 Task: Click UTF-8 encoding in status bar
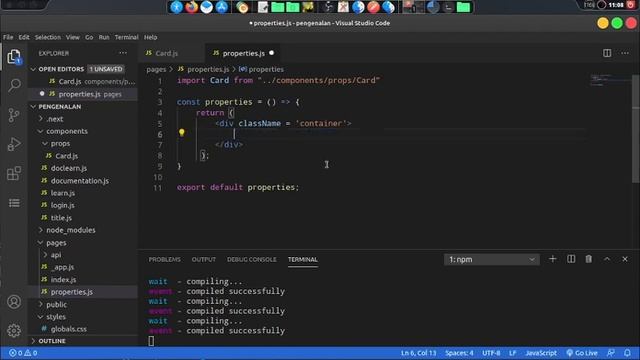491,353
